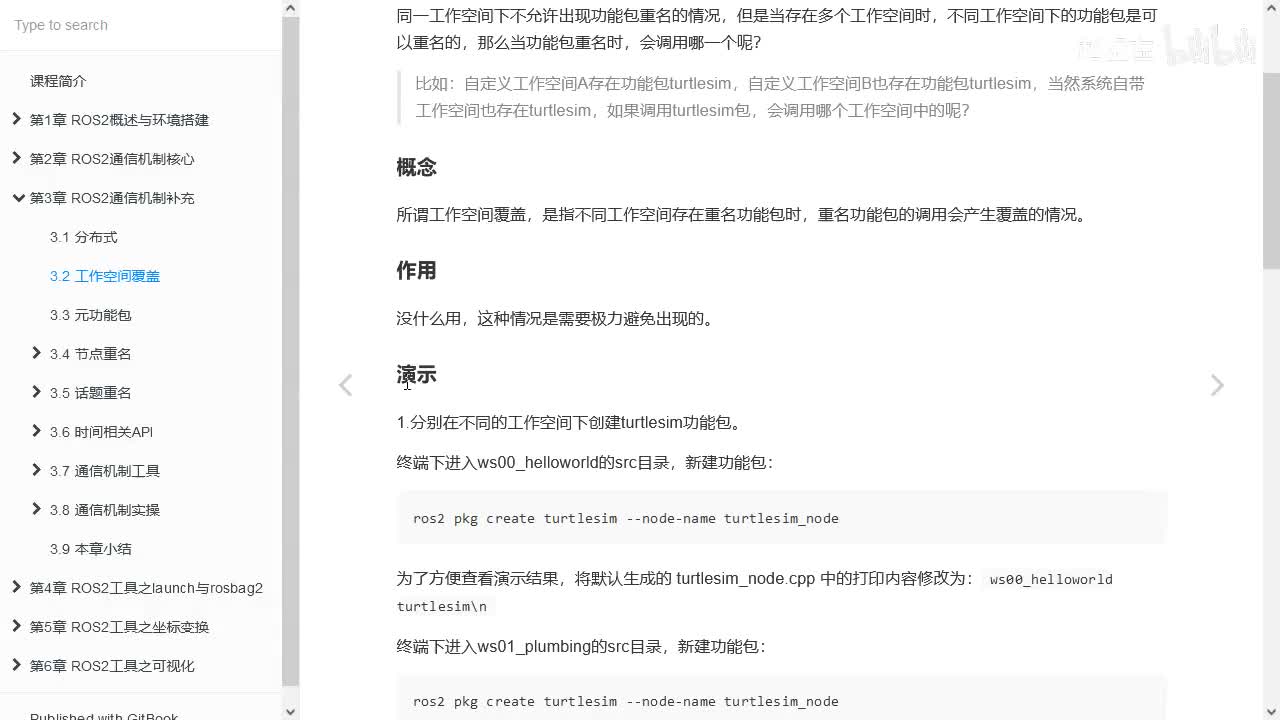Click the main page scrollbar thumb
Image resolution: width=1280 pixels, height=720 pixels.
tap(1271, 170)
